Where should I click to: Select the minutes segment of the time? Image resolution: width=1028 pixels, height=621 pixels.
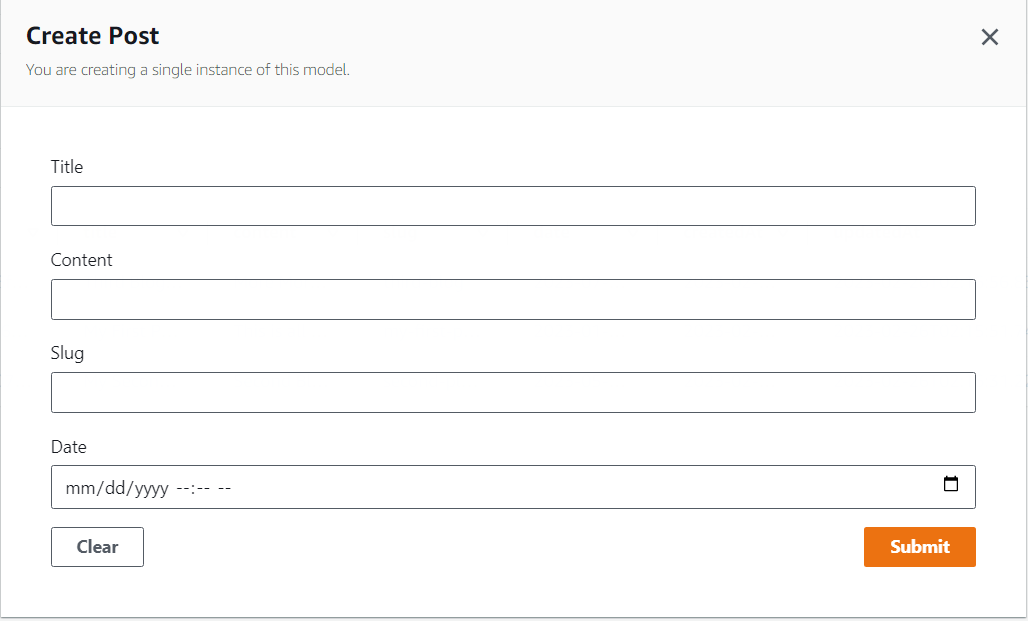tap(203, 488)
